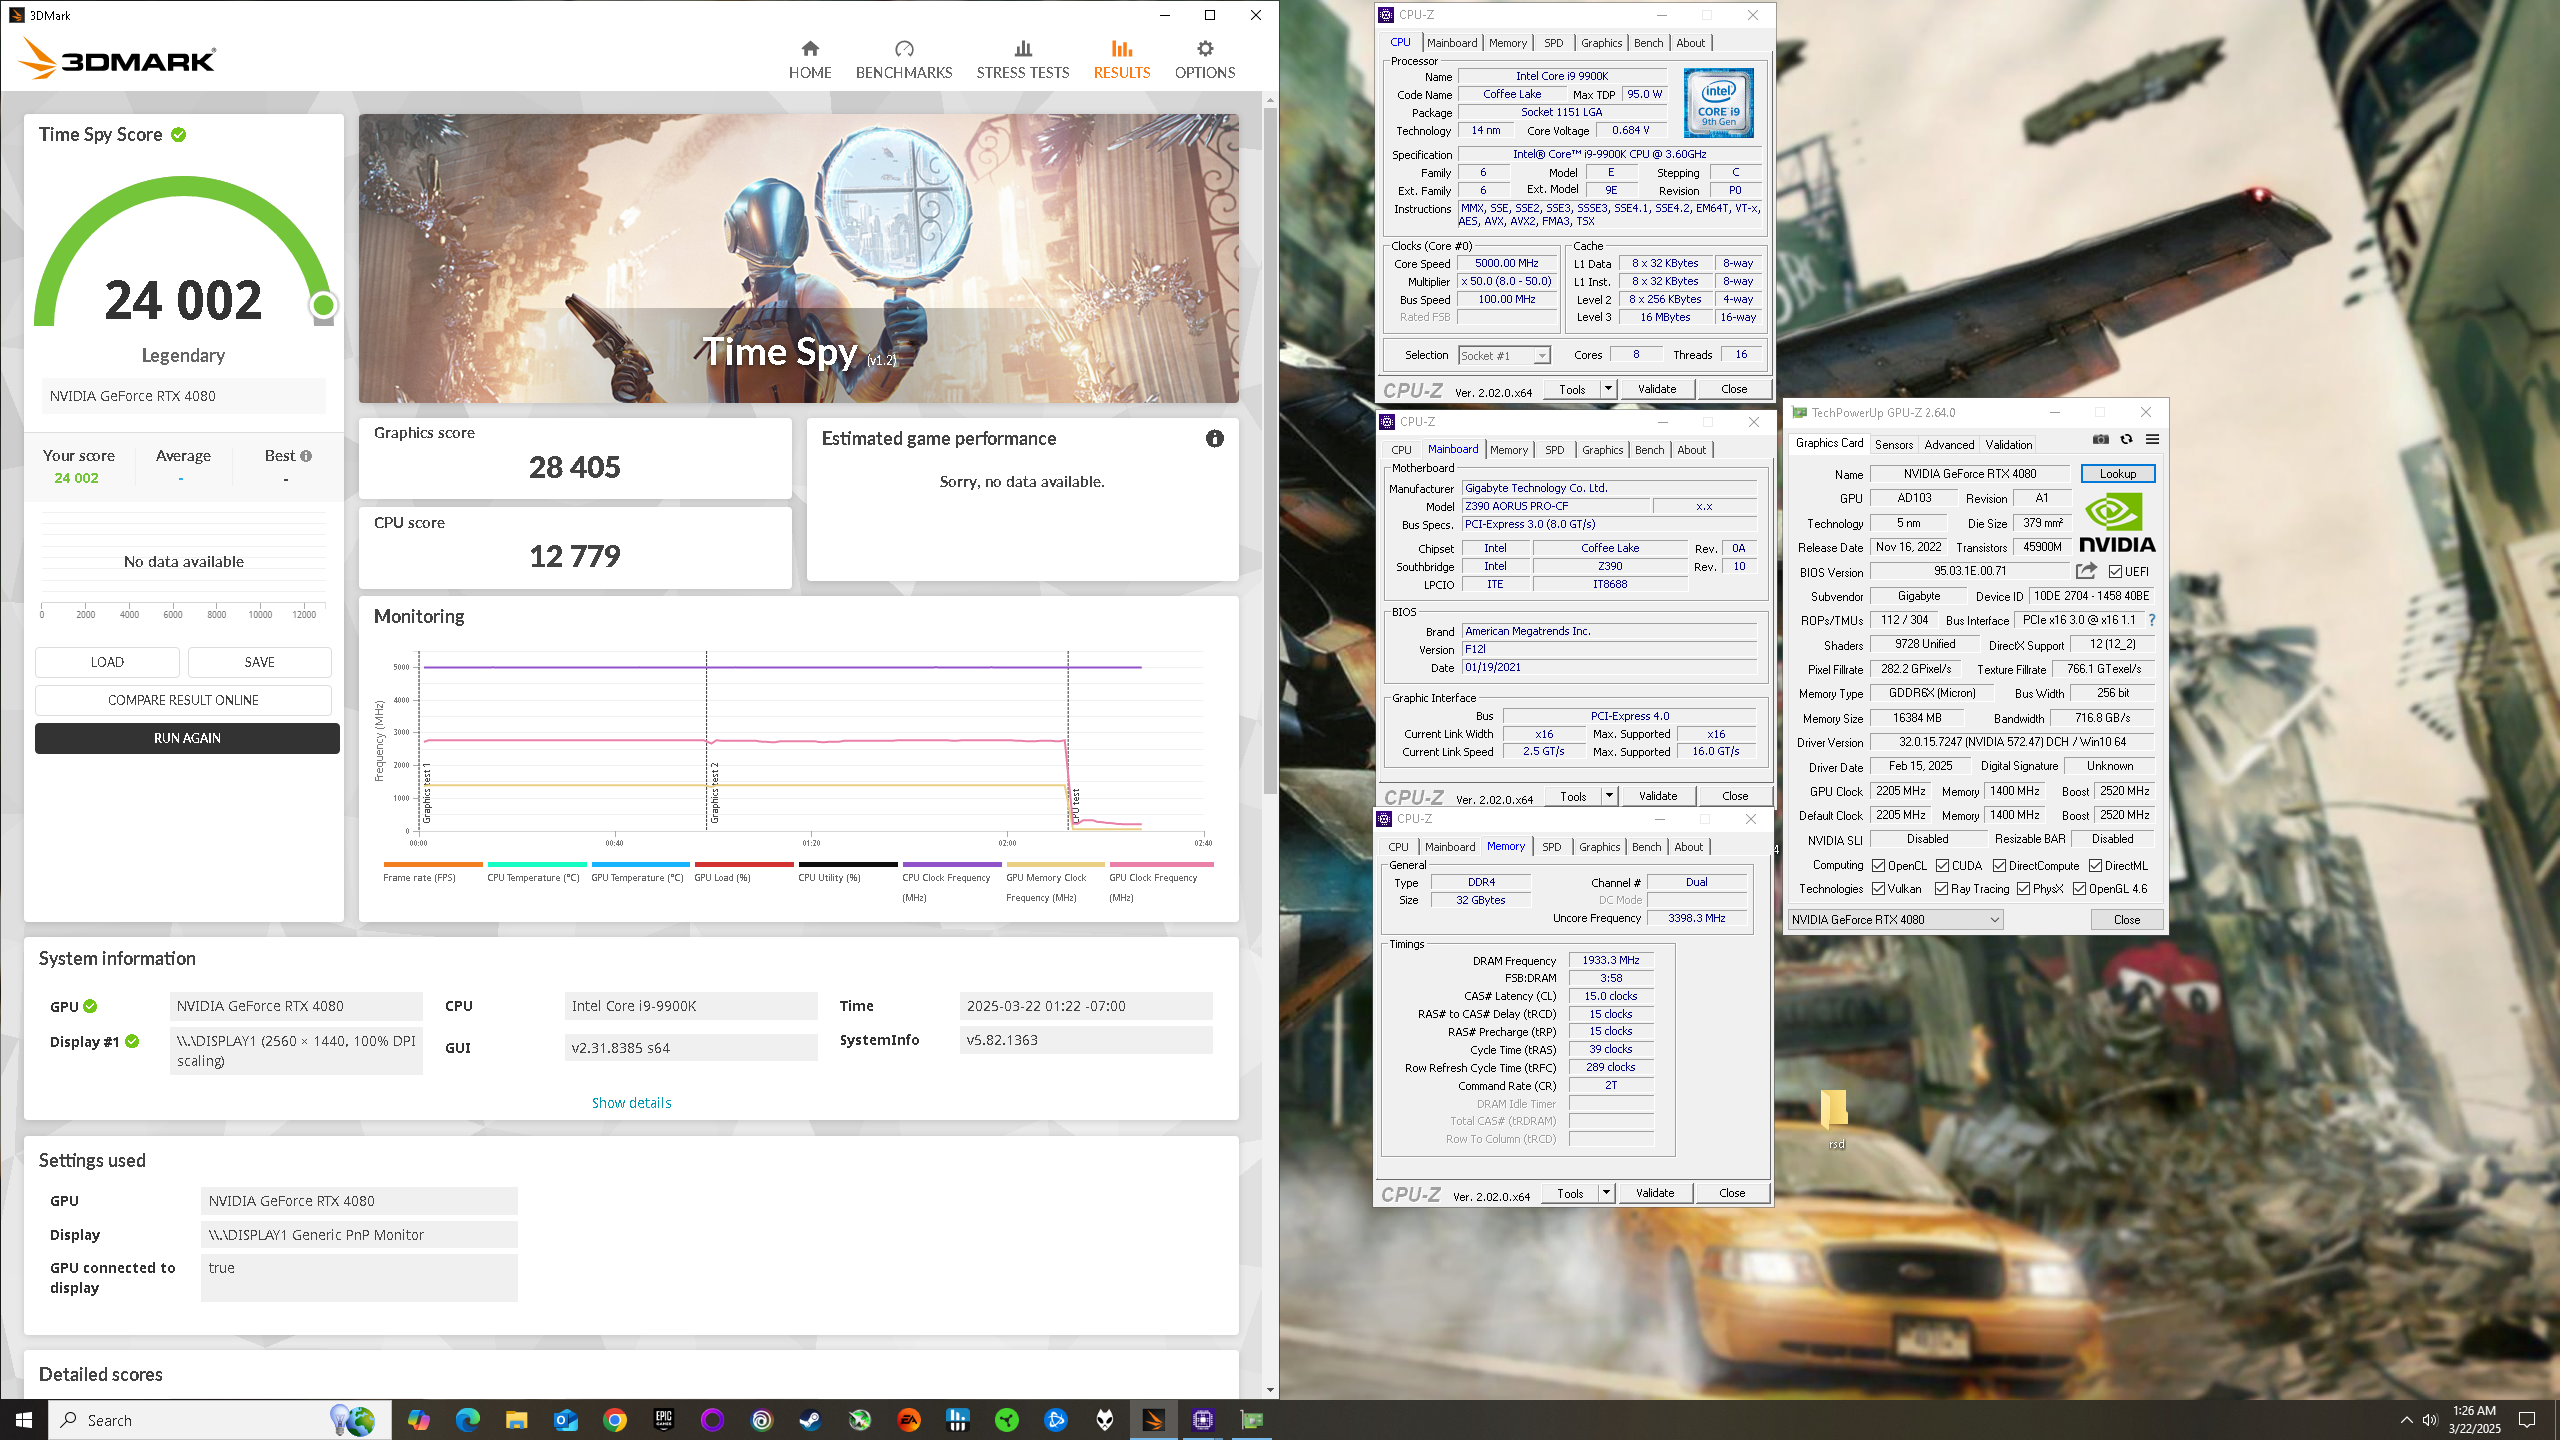Switch to Sensors tab in GPU-Z
Screen dimensions: 2560x1440
click(1893, 445)
